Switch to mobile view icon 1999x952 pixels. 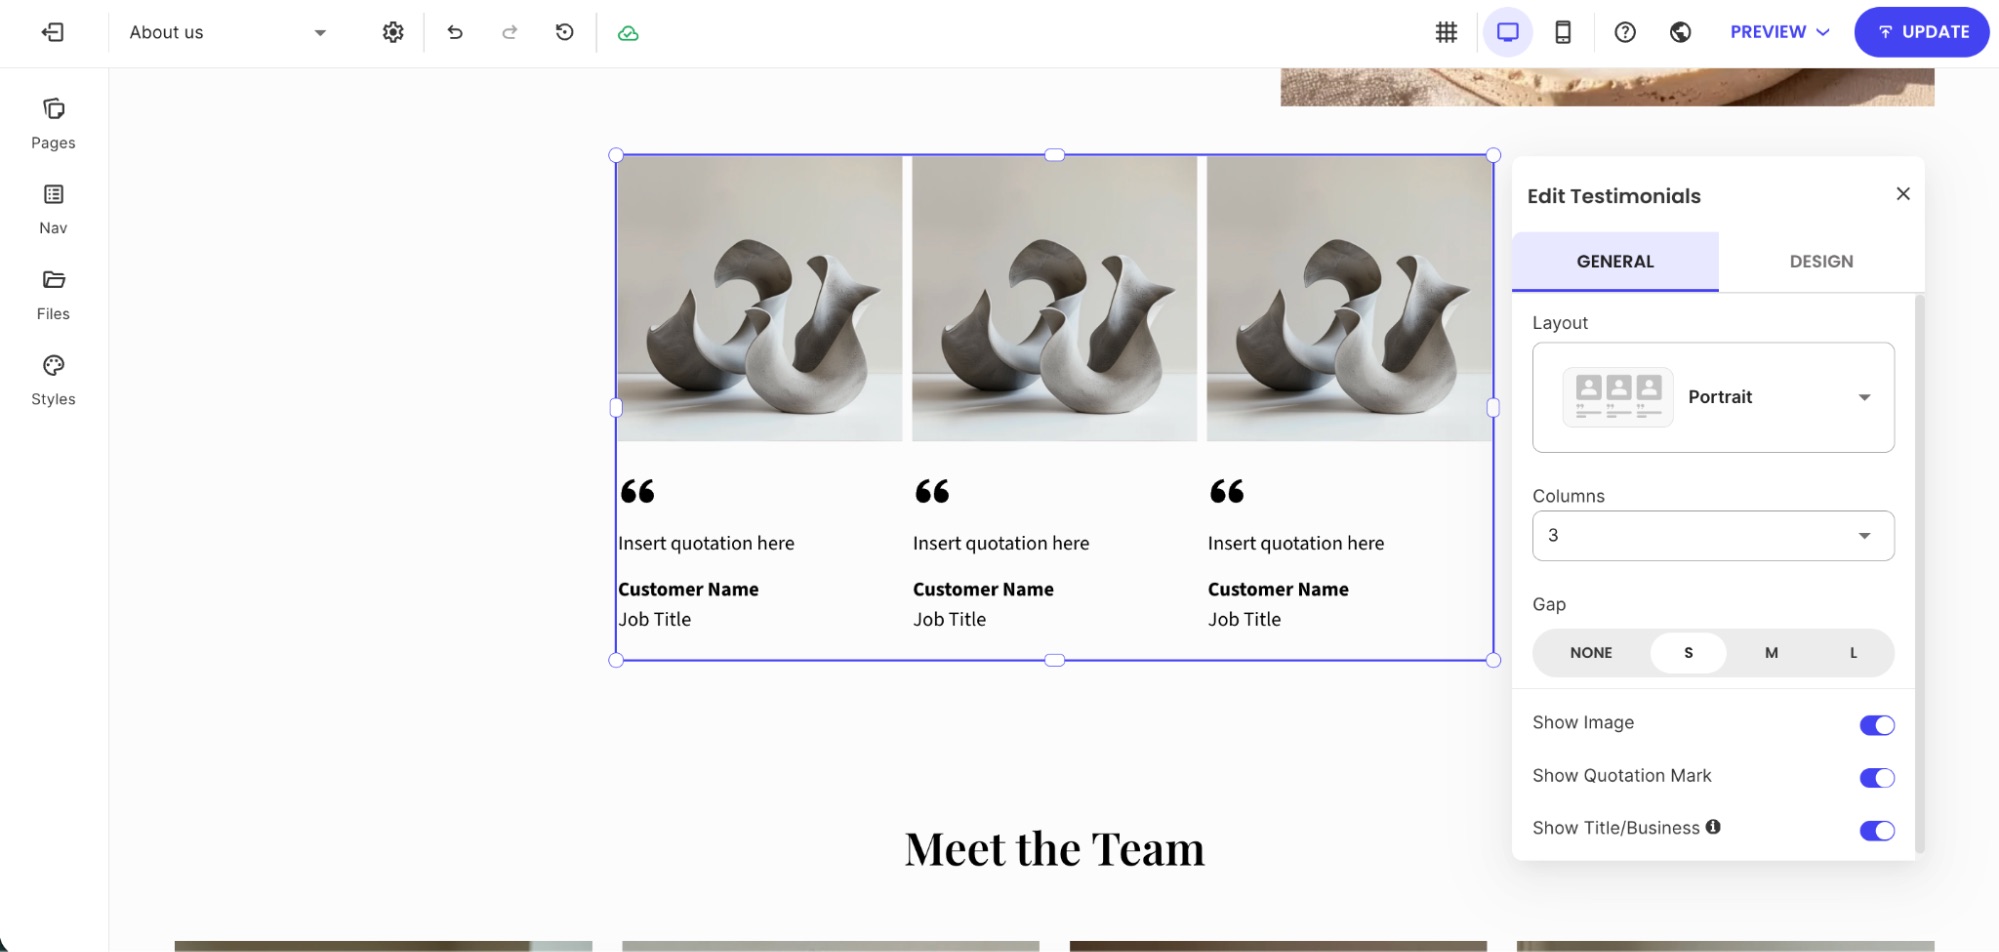point(1563,32)
